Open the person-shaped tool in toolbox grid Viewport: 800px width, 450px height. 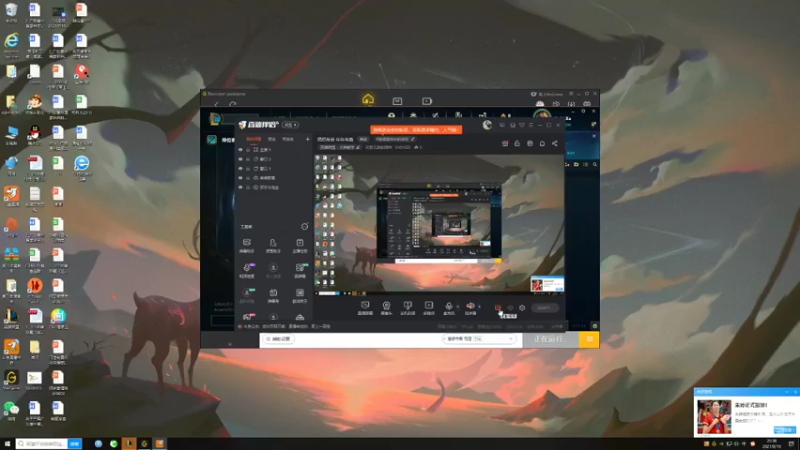[x=273, y=242]
